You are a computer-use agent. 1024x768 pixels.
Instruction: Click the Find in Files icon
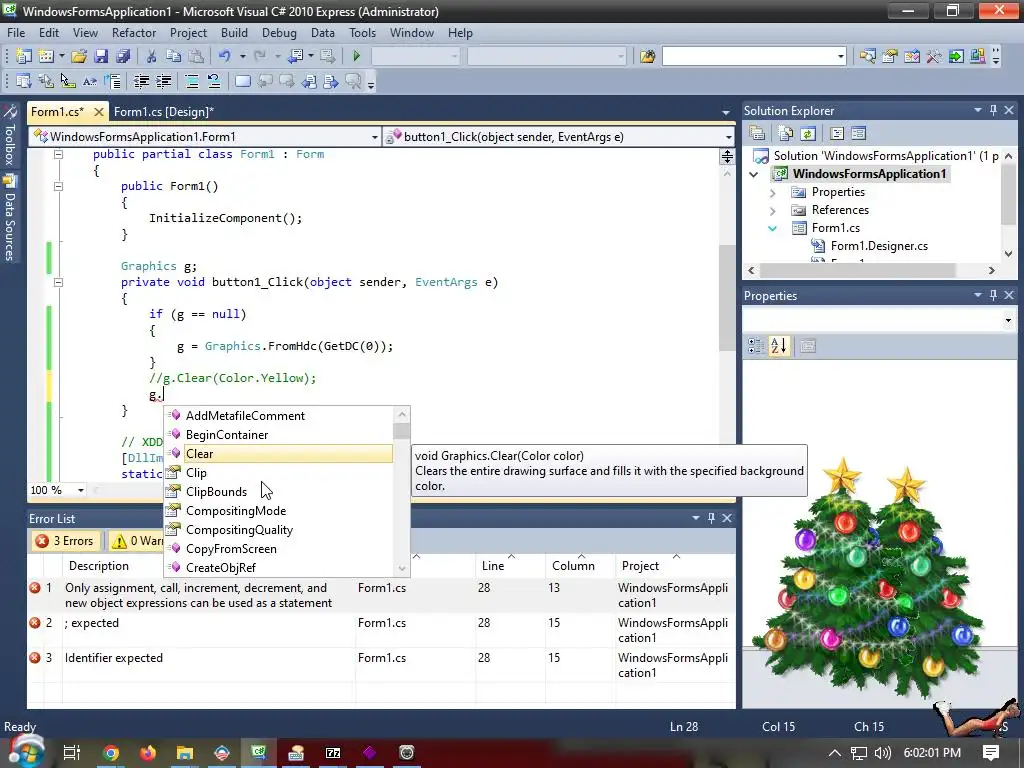[x=647, y=56]
